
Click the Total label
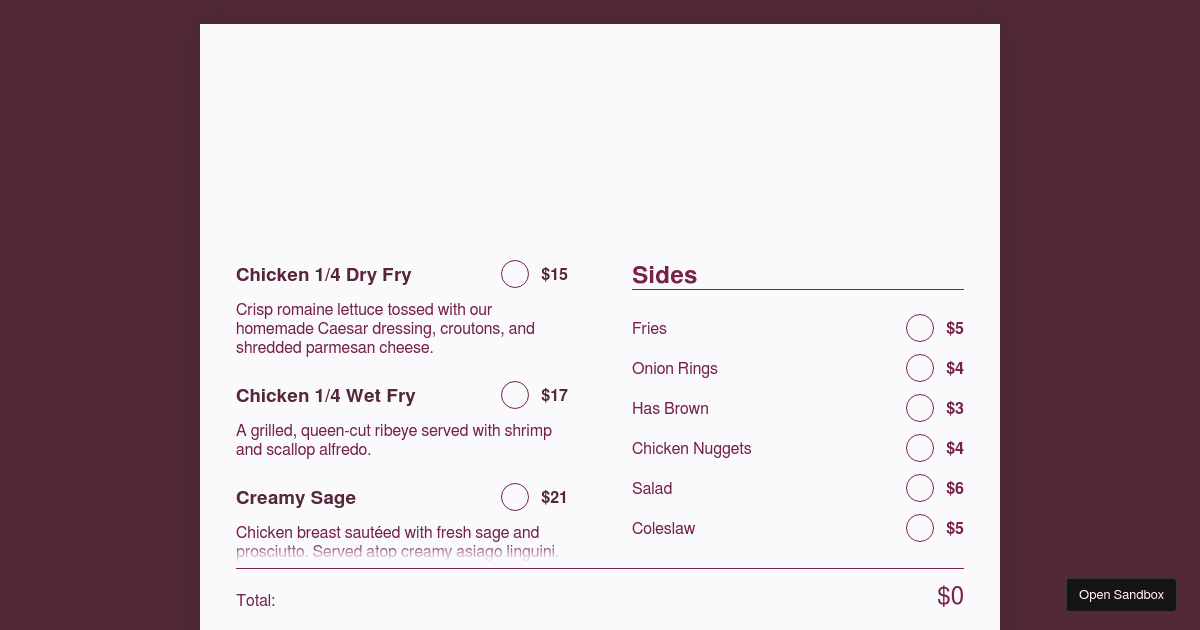point(255,600)
